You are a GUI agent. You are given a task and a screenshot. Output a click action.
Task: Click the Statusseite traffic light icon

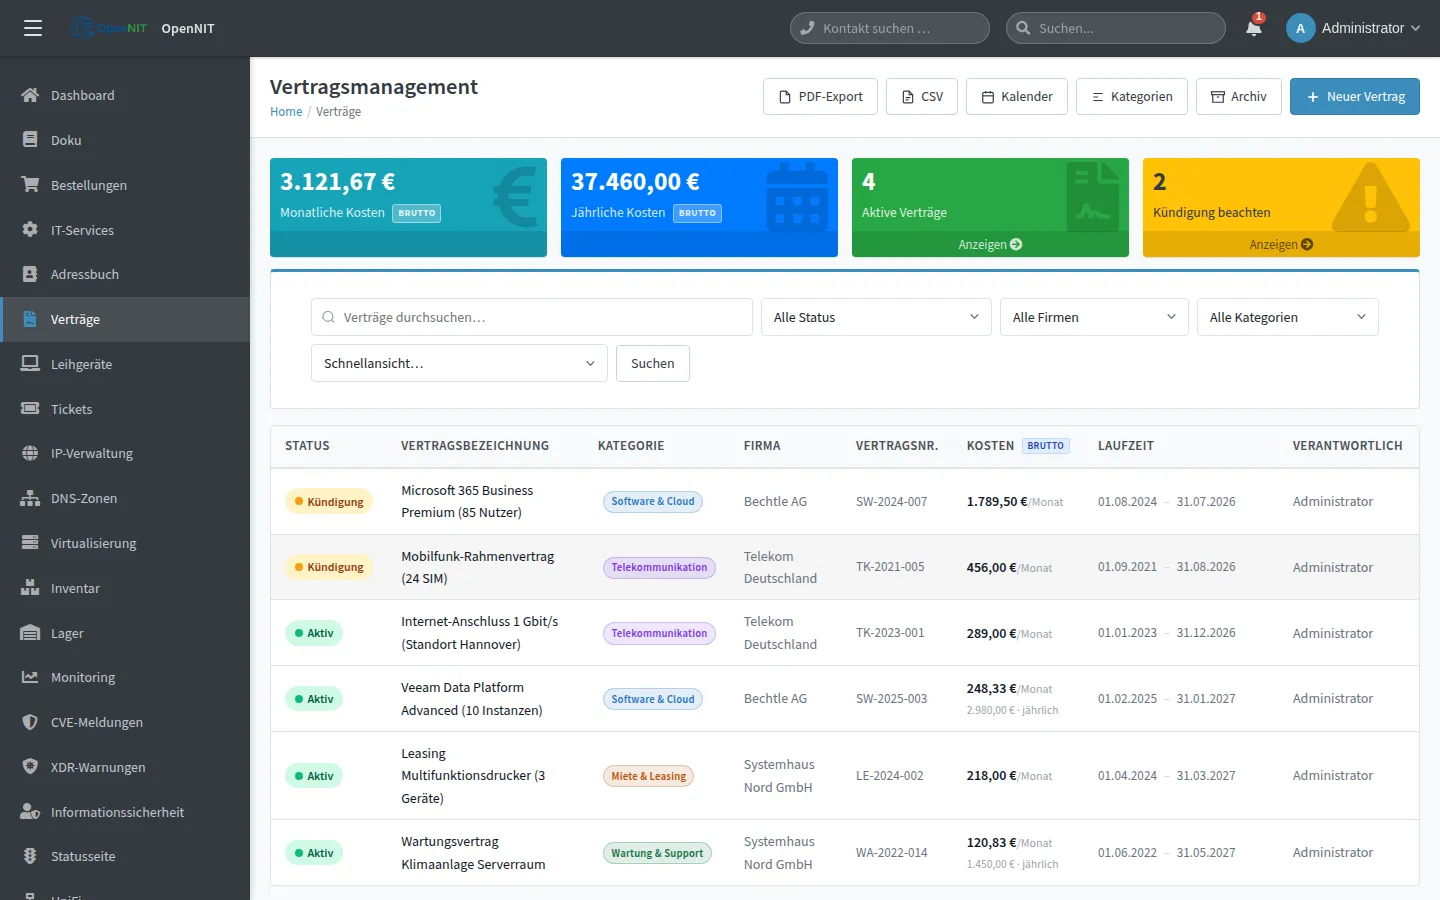pyautogui.click(x=30, y=856)
